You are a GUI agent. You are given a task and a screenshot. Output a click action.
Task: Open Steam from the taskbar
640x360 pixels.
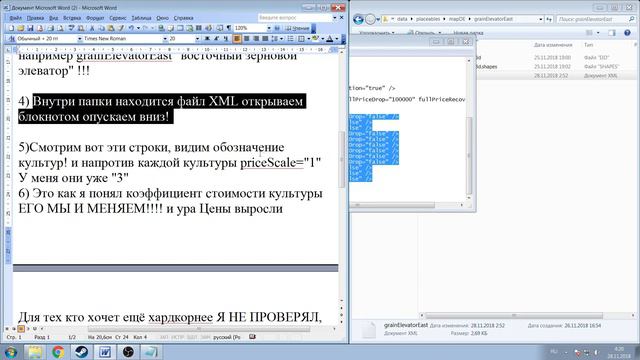[81, 352]
